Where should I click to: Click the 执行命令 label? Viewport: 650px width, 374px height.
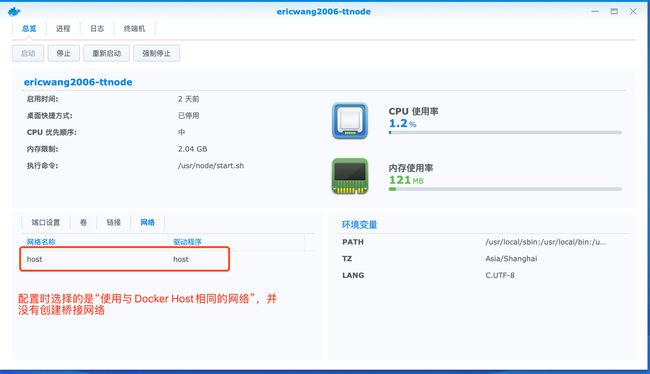[x=42, y=165]
